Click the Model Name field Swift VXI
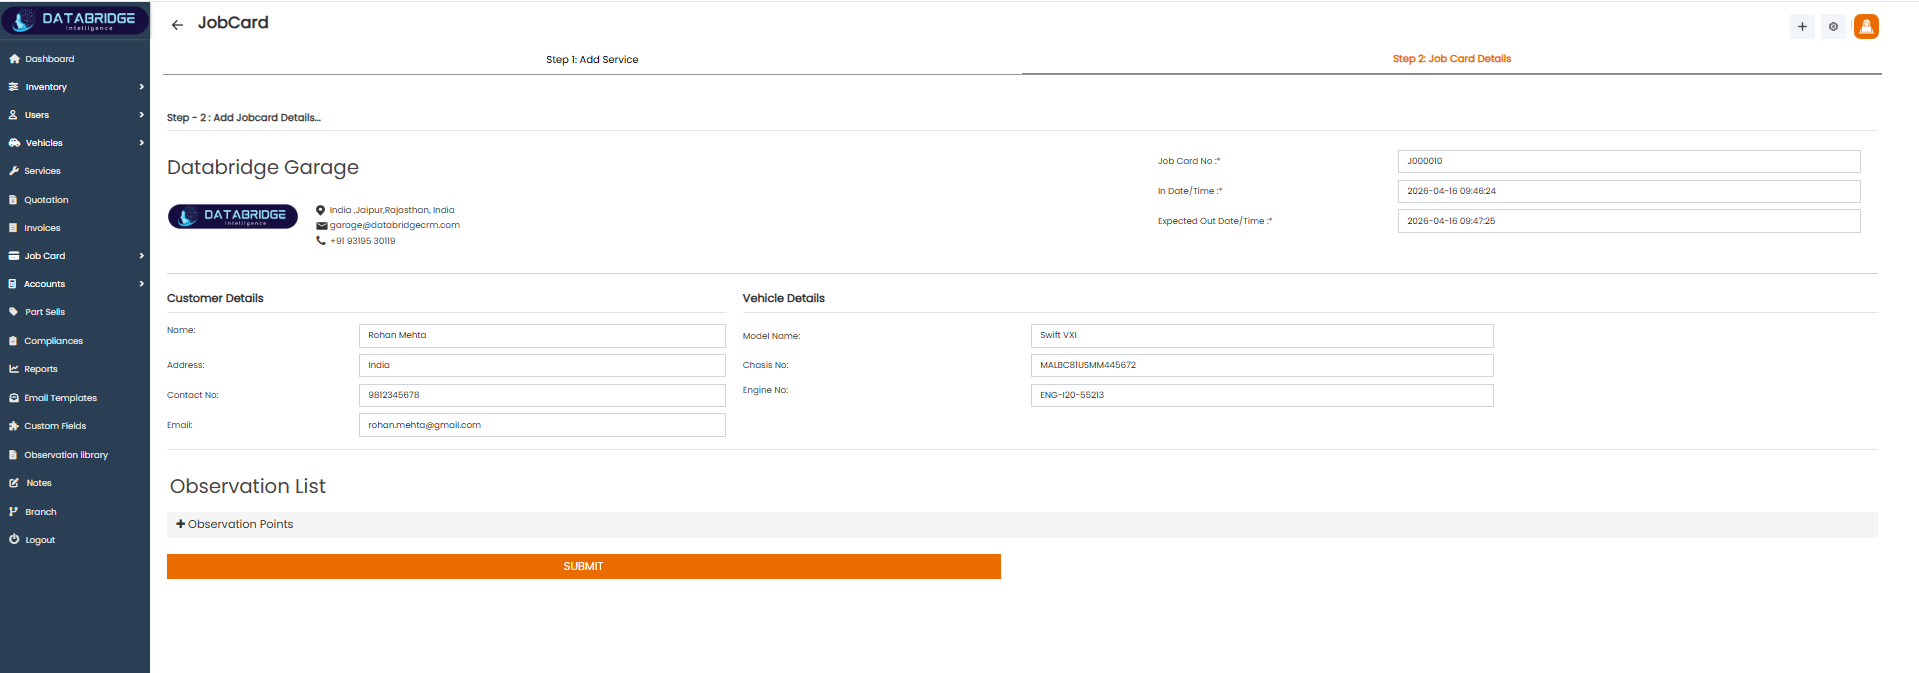Viewport: 1919px width, 673px height. click(1262, 336)
